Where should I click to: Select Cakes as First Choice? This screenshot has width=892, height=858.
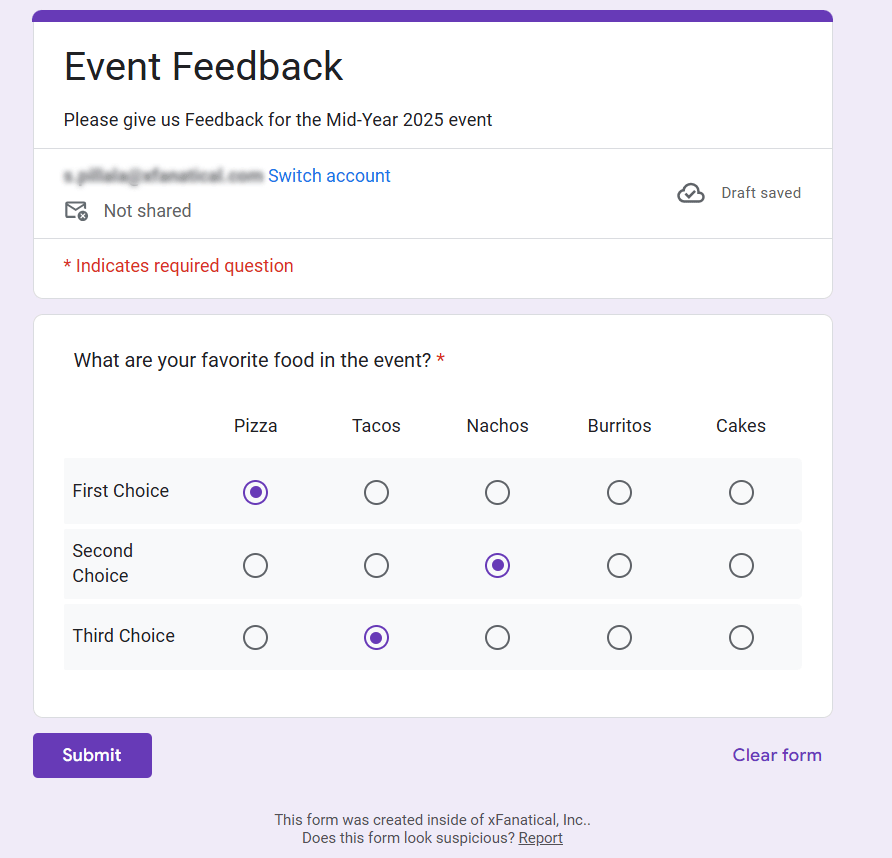coord(741,492)
